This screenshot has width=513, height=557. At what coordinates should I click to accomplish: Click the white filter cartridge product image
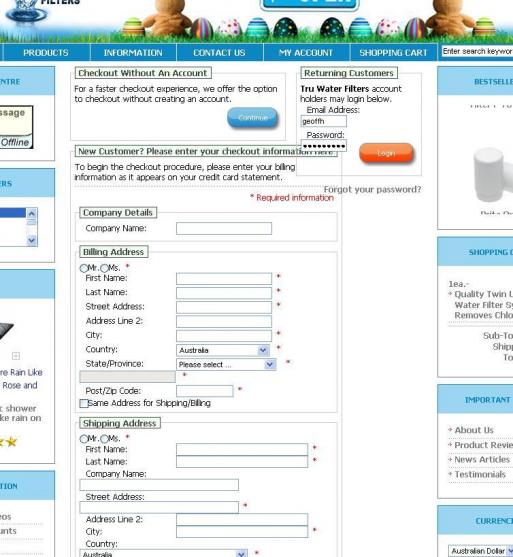click(489, 174)
